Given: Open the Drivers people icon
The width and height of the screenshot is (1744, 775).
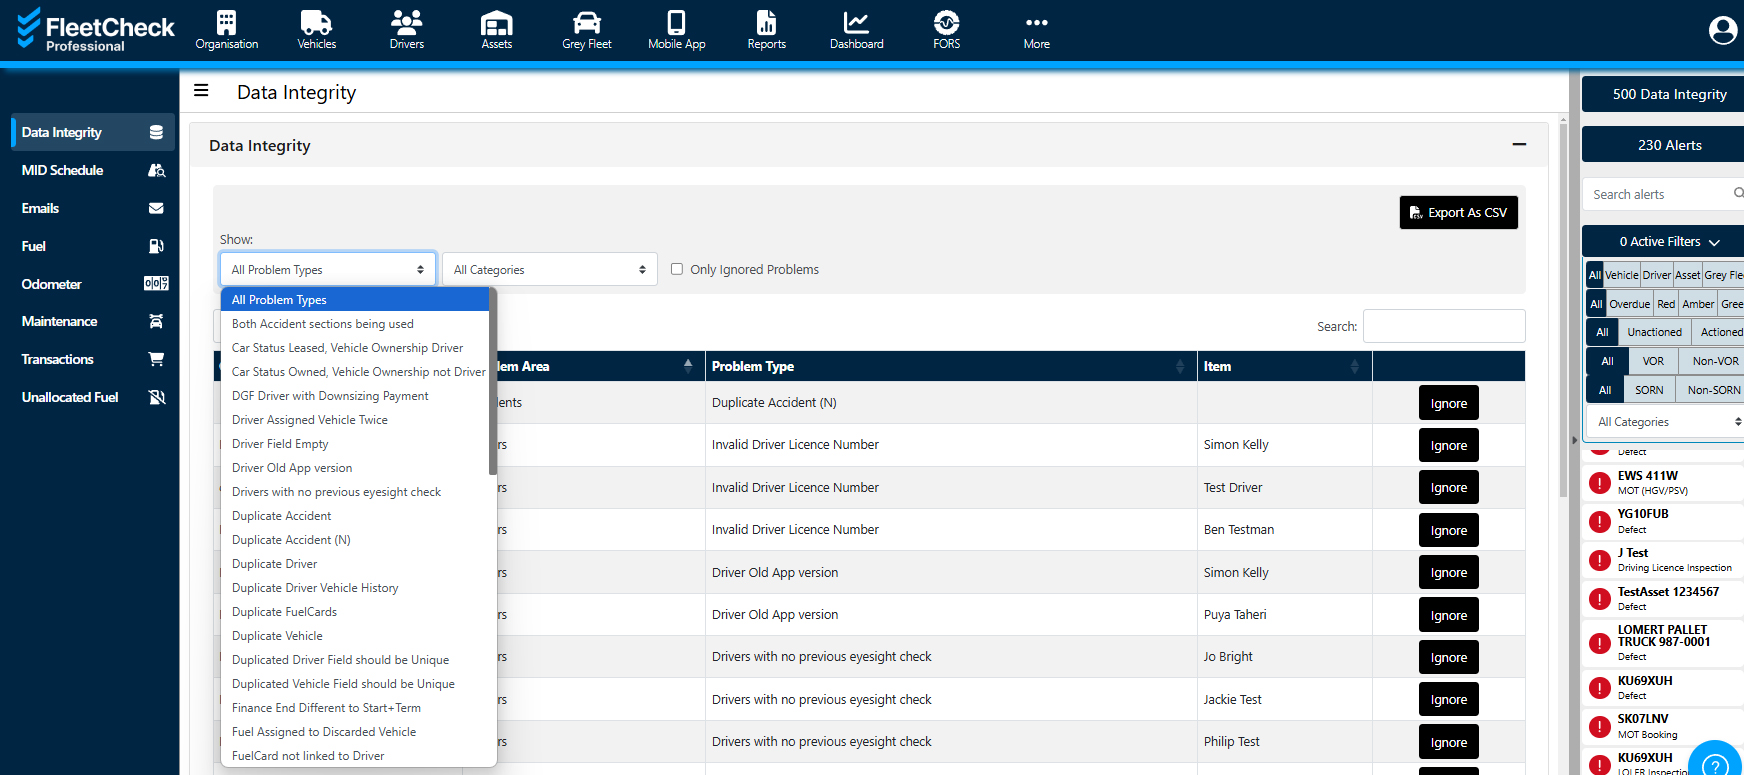Looking at the screenshot, I should (x=406, y=22).
